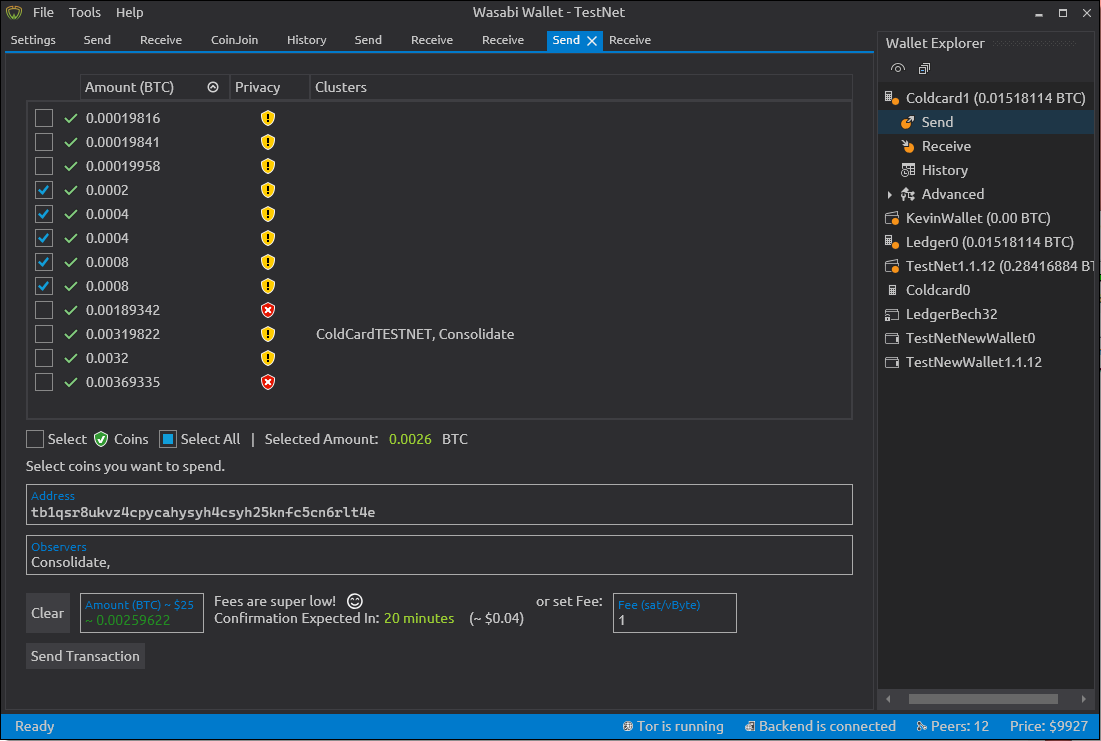Click the Clear button
Image resolution: width=1101 pixels, height=741 pixels.
(x=48, y=613)
